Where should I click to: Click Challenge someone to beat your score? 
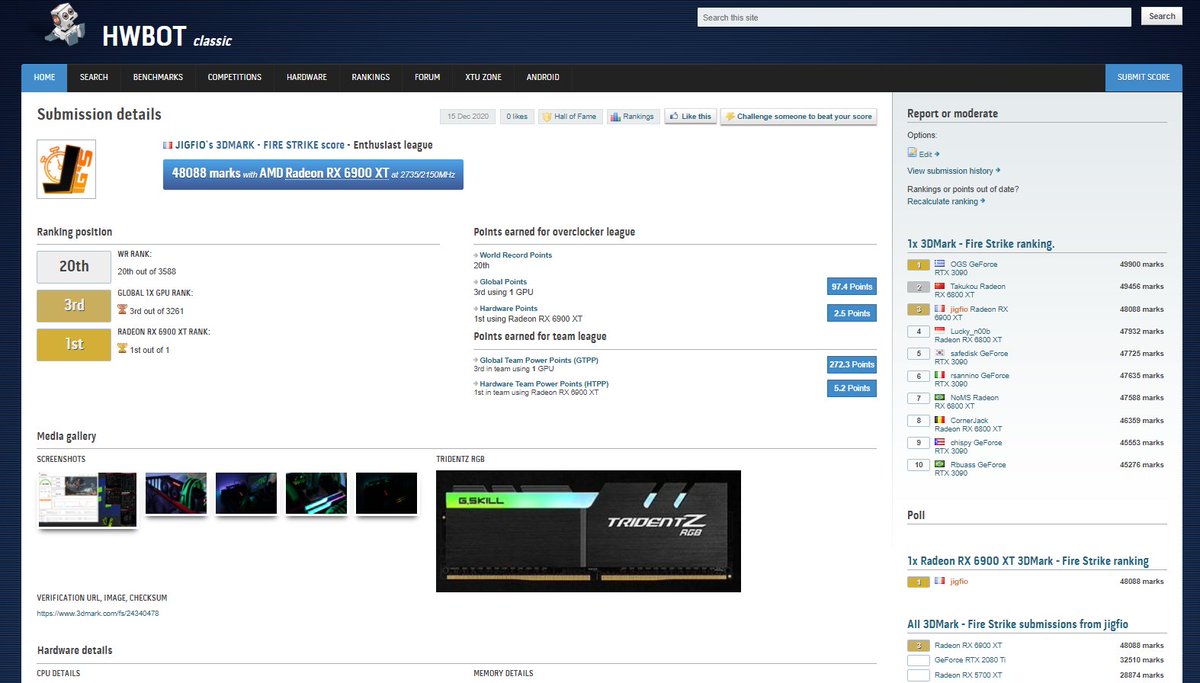(x=798, y=116)
